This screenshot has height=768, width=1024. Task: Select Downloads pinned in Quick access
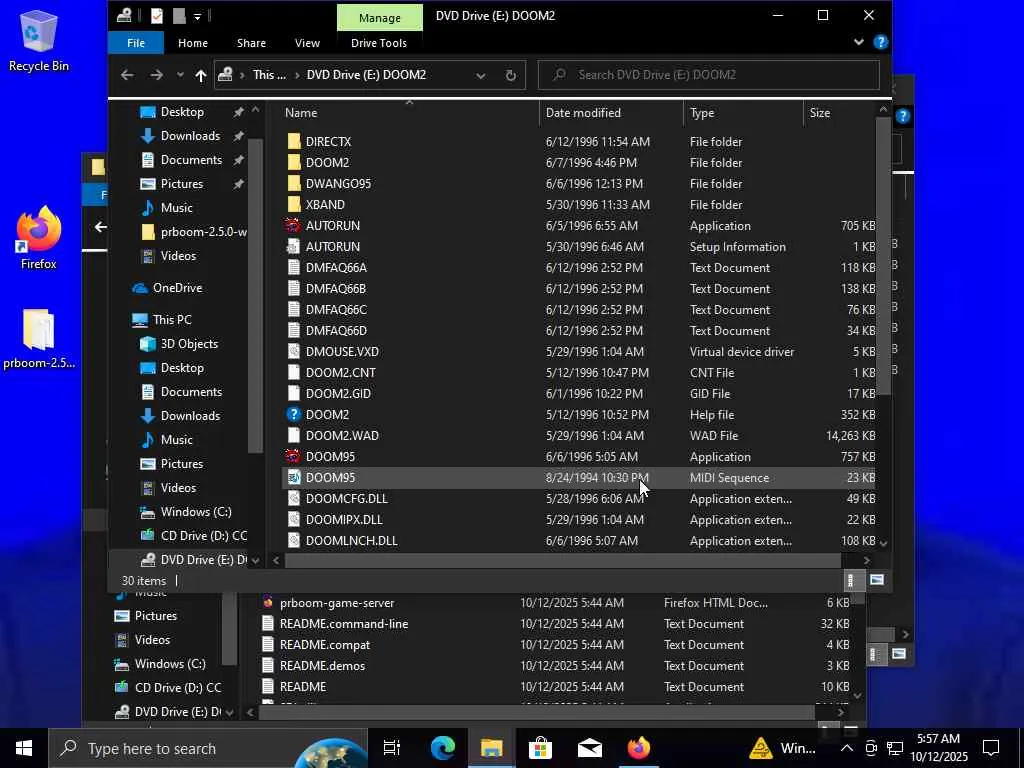point(189,136)
